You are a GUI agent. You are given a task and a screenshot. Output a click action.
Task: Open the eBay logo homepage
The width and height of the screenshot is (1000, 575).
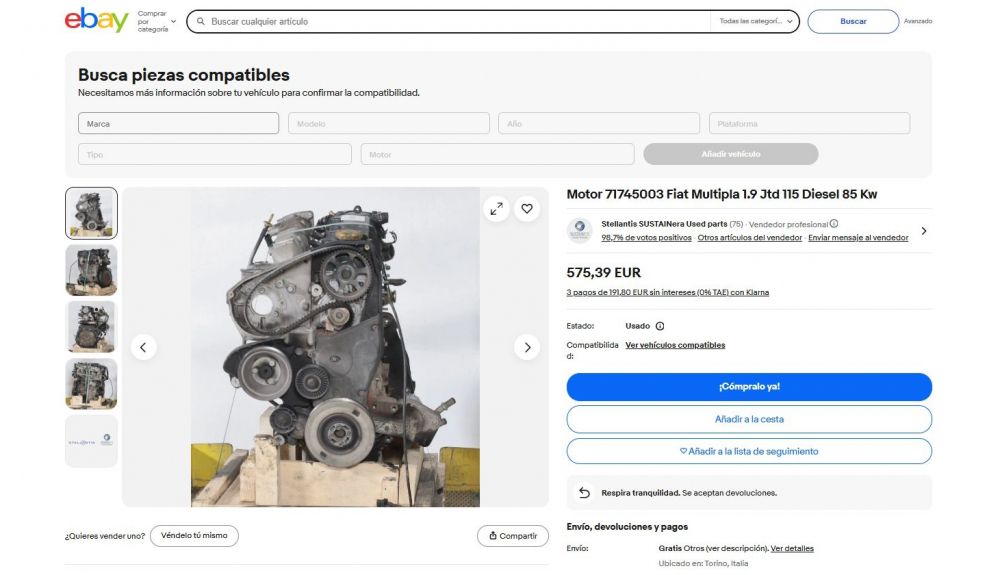point(96,20)
